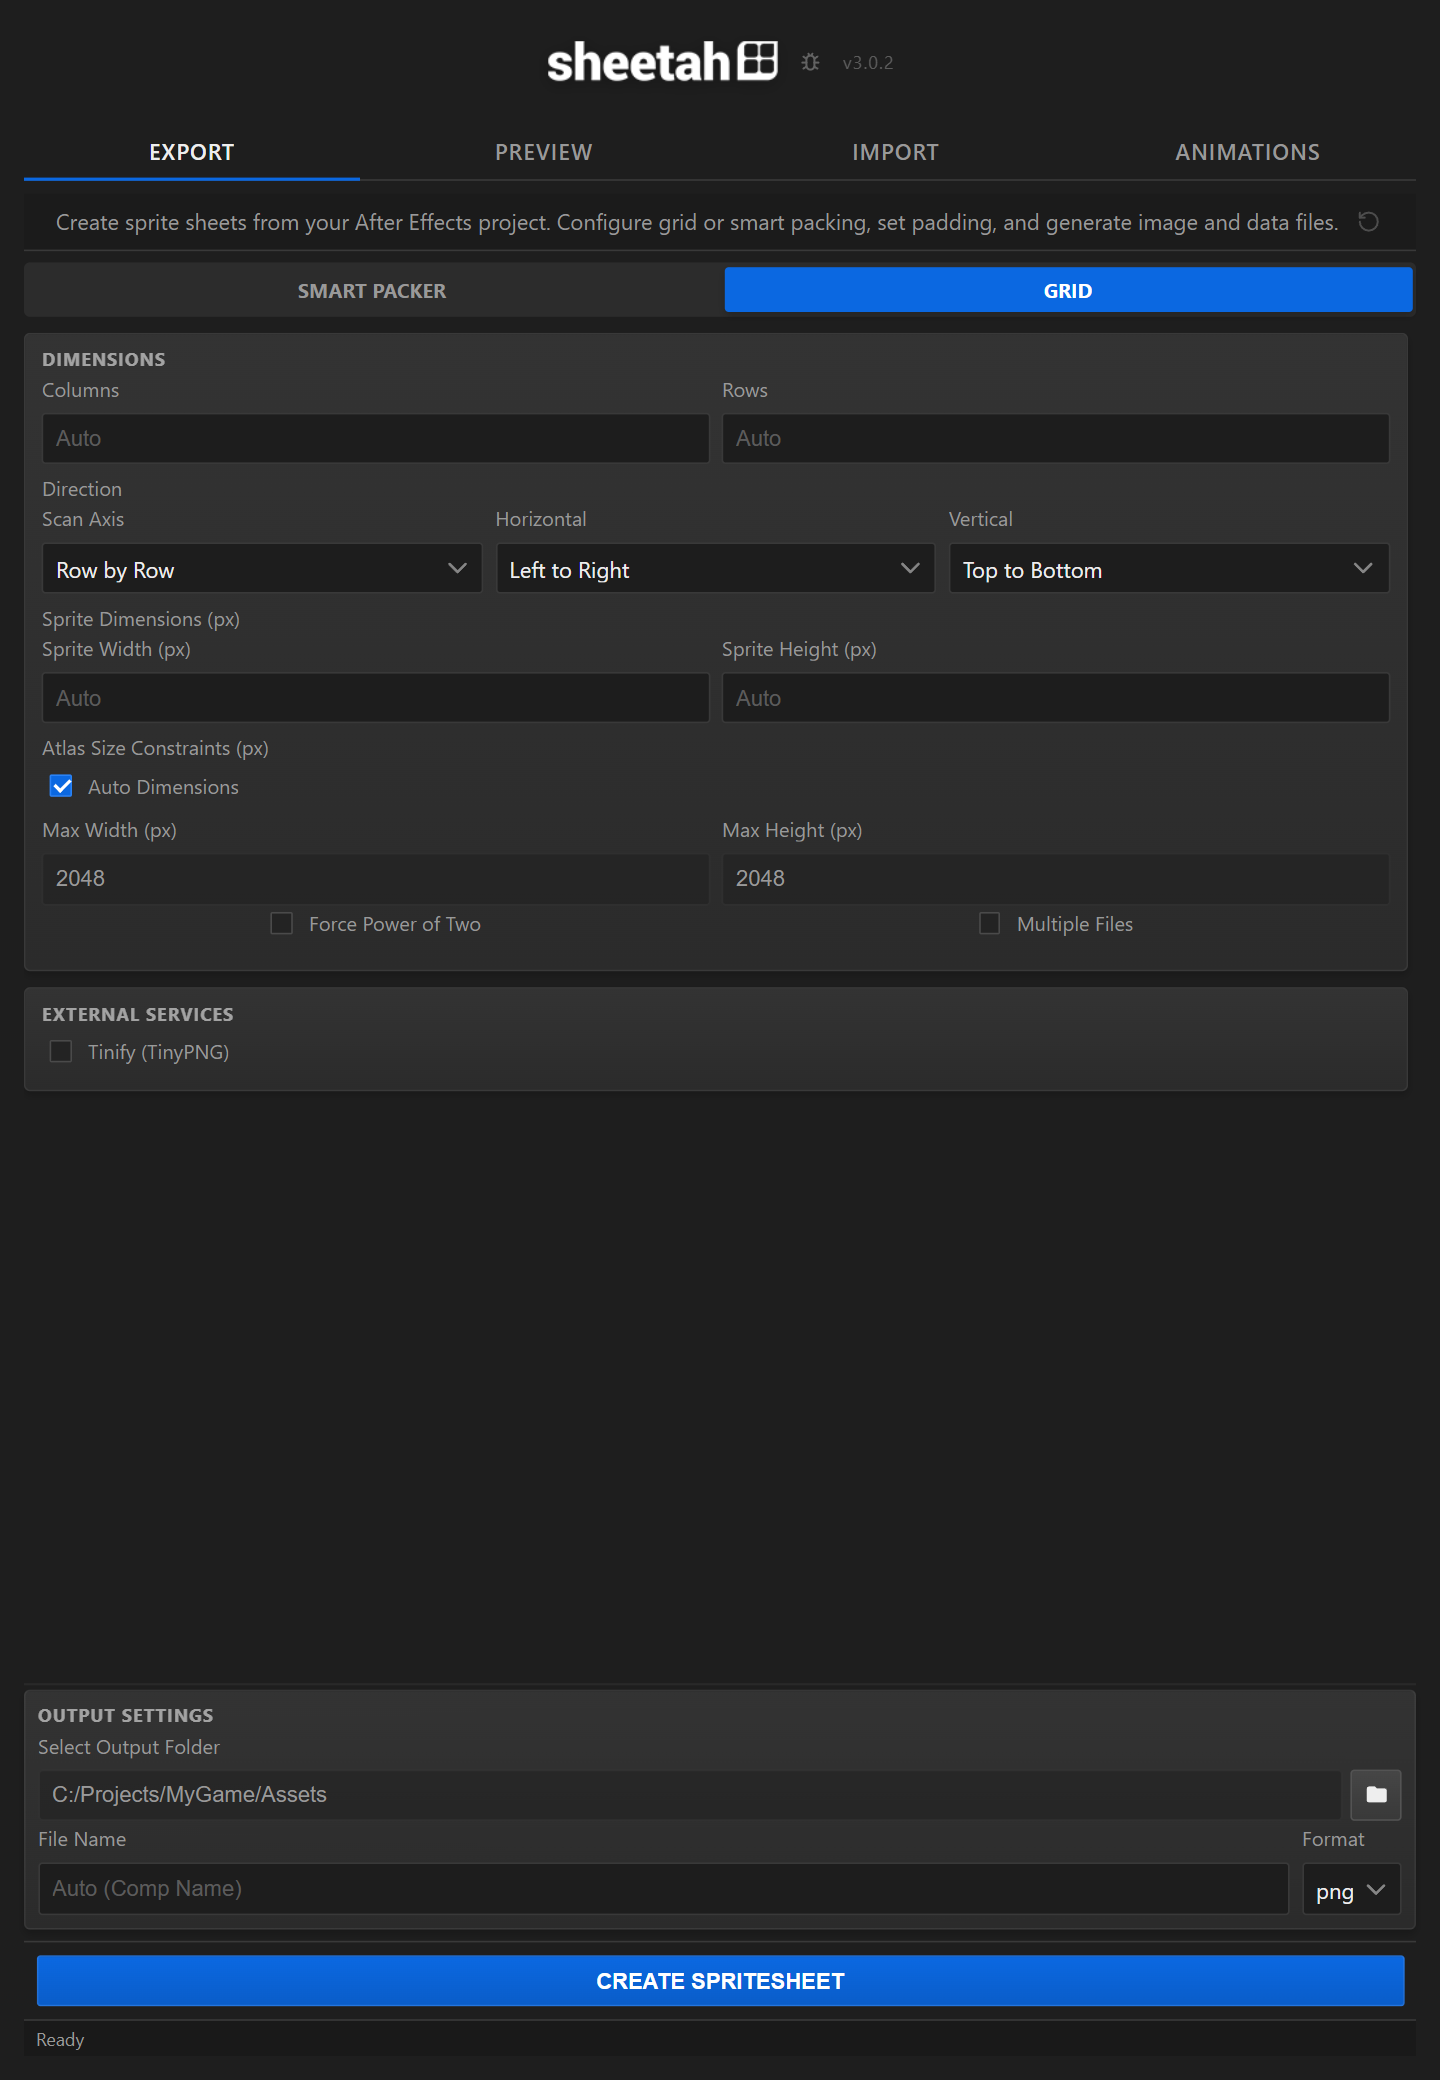The width and height of the screenshot is (1440, 2080).
Task: Click the File Name input field
Action: pos(663,1889)
